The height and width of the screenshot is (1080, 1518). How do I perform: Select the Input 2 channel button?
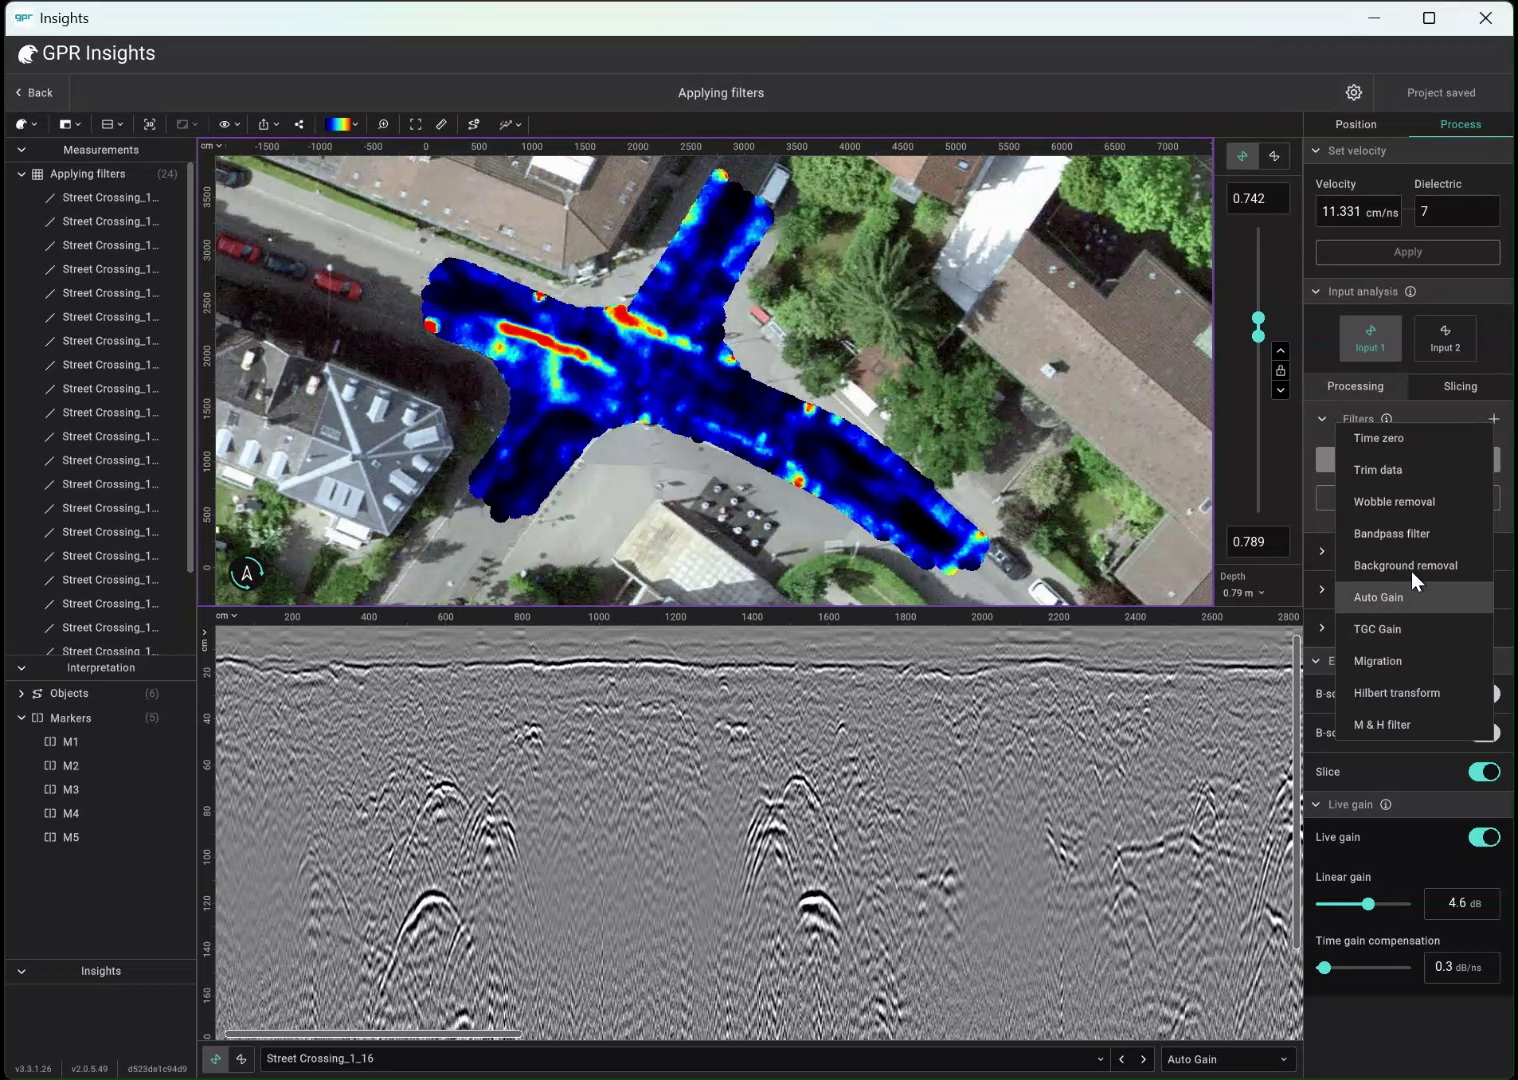pos(1445,338)
